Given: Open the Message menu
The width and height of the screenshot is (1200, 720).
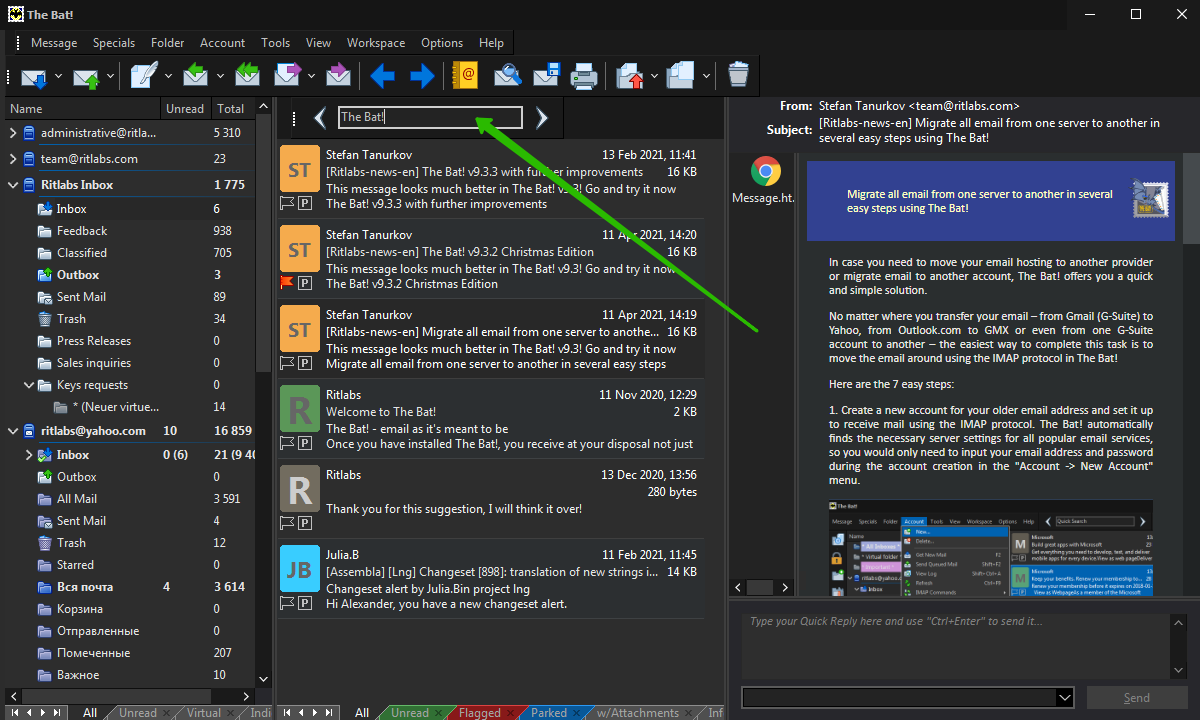Looking at the screenshot, I should [x=54, y=43].
